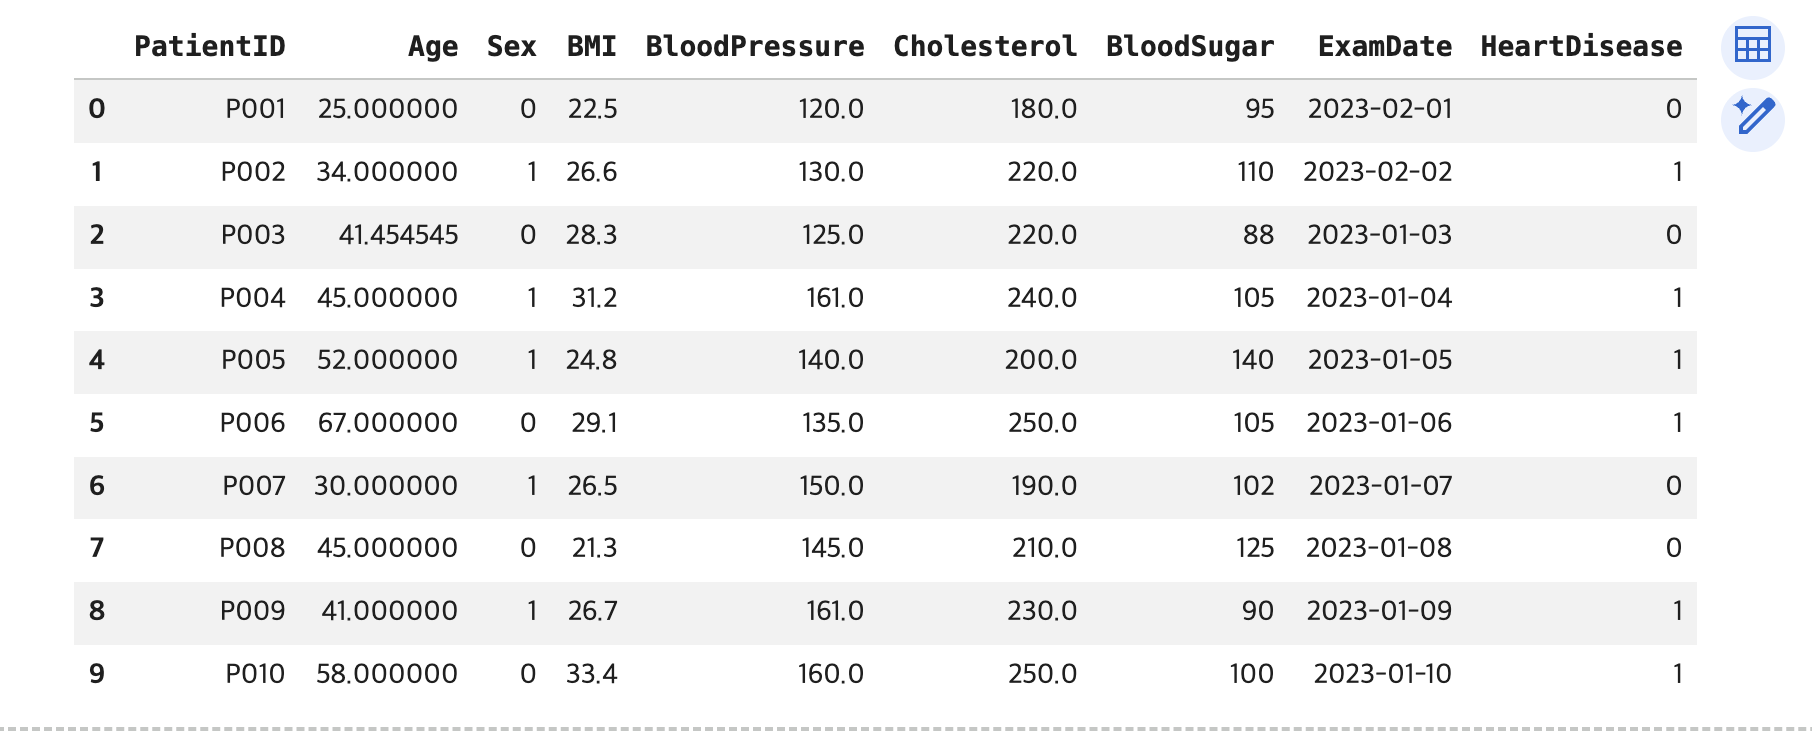This screenshot has width=1812, height=742.
Task: Select row index 9
Action: pyautogui.click(x=97, y=674)
